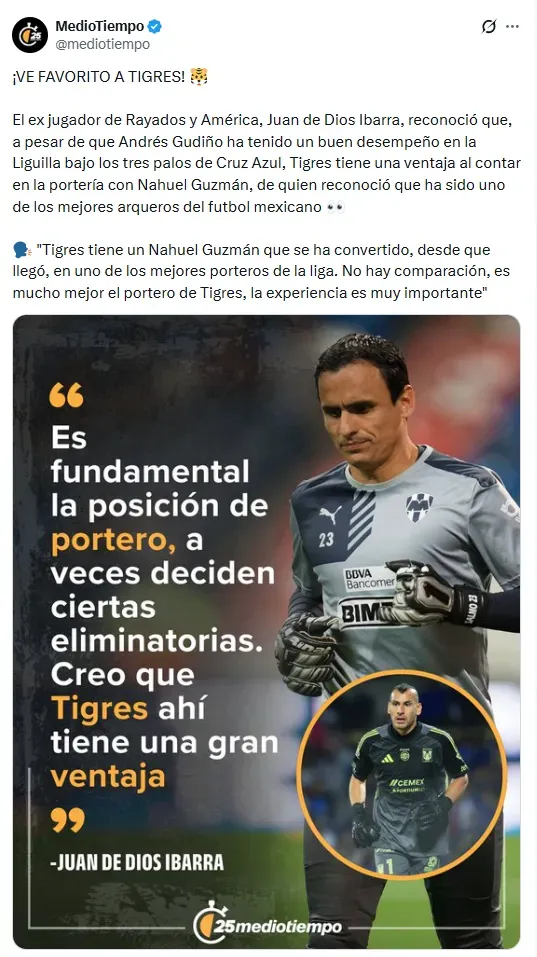Open the circular Nahuel Guzmán inset photo

click(x=402, y=775)
